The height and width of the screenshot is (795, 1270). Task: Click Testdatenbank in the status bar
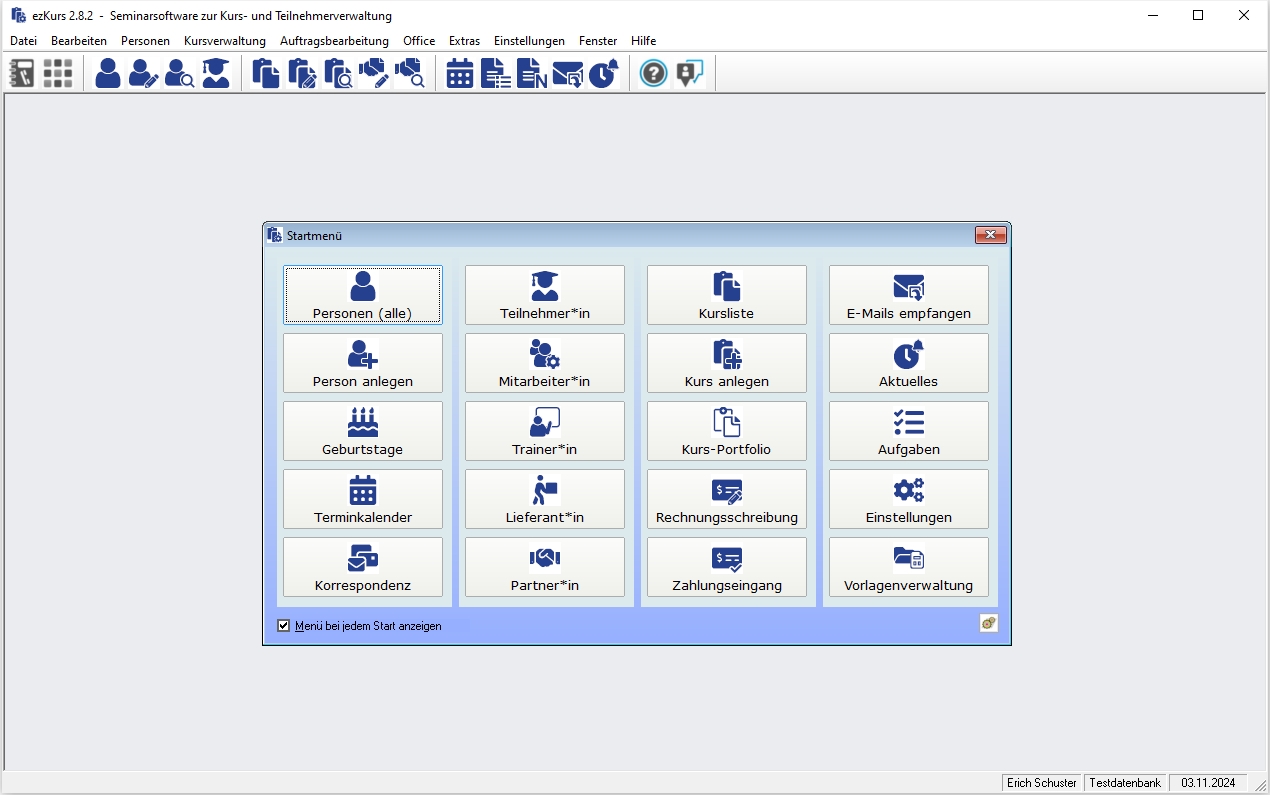(x=1125, y=783)
